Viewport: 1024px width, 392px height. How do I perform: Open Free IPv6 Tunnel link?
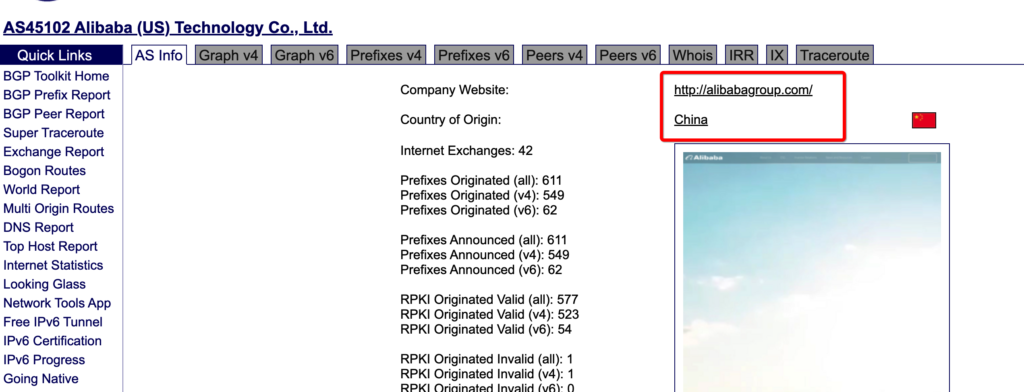pyautogui.click(x=53, y=322)
